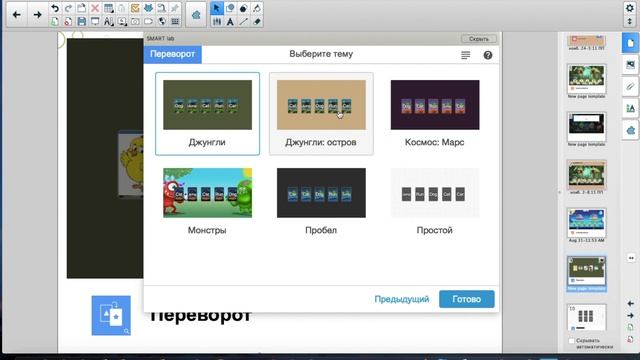Open the list menu icon in dialog
Image resolution: width=640 pixels, height=360 pixels.
[465, 55]
